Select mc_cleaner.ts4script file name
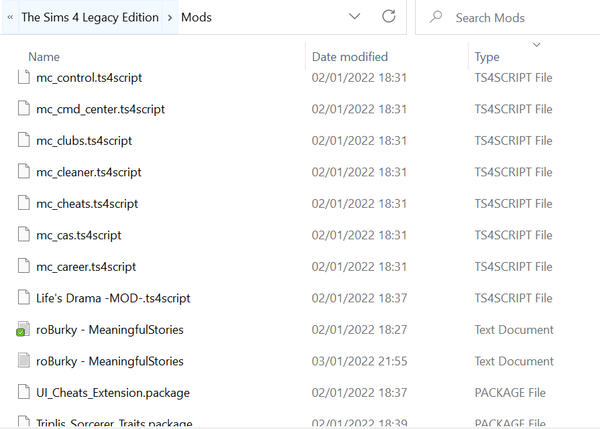This screenshot has width=600, height=429. [x=89, y=172]
